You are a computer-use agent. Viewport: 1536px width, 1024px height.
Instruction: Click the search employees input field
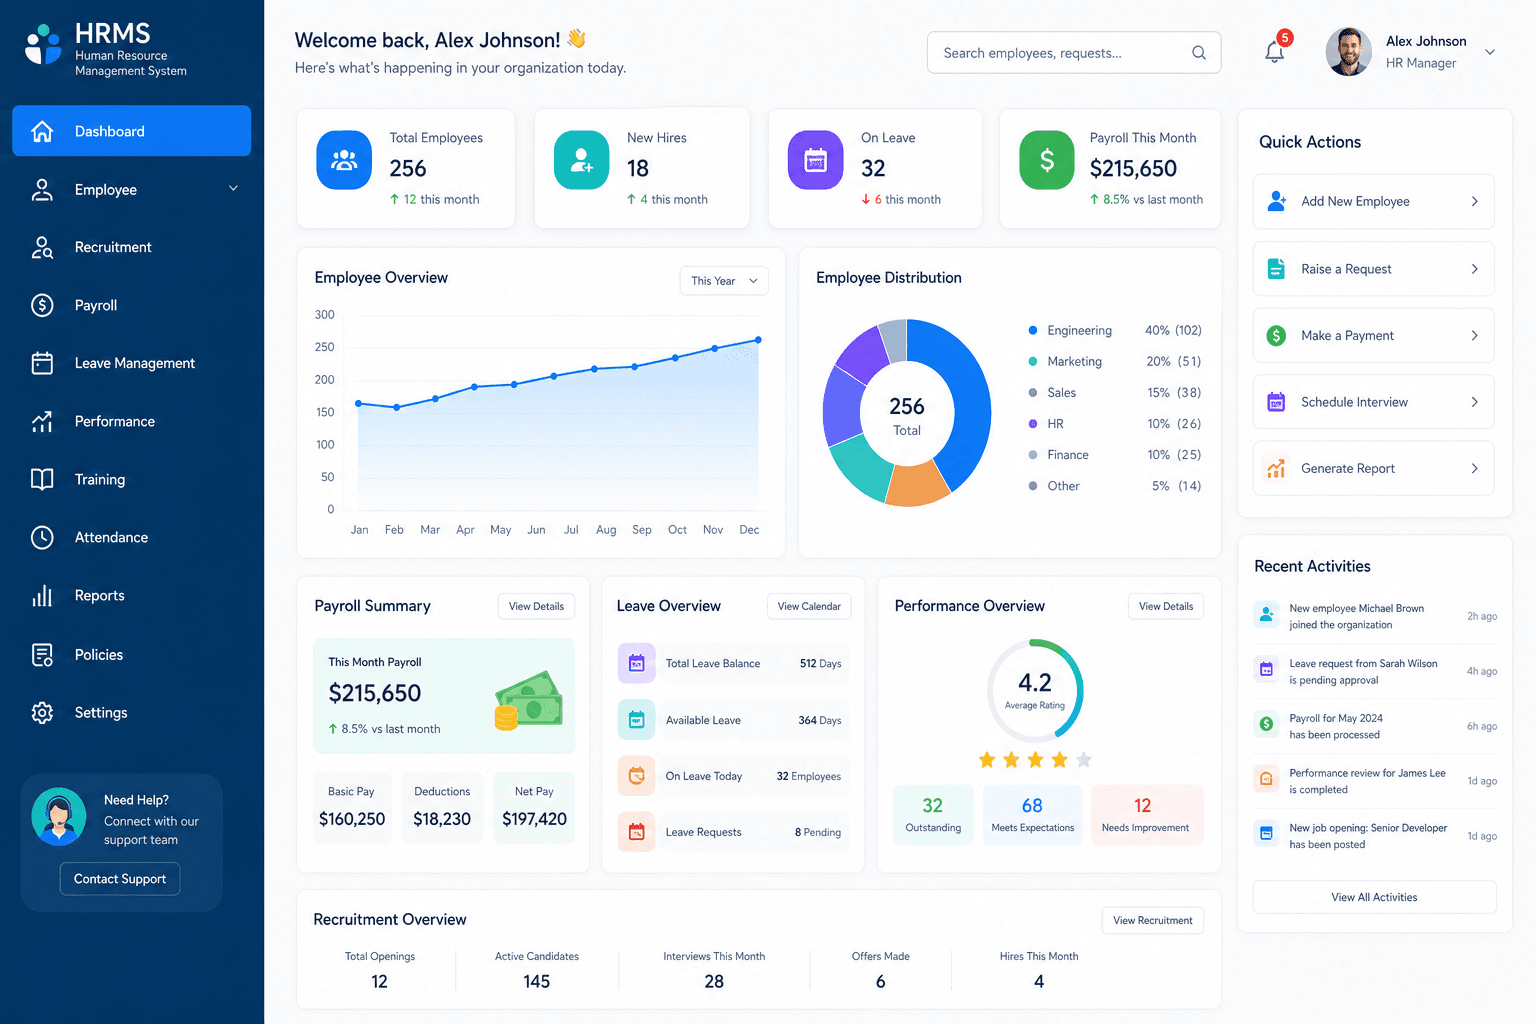coord(1074,53)
